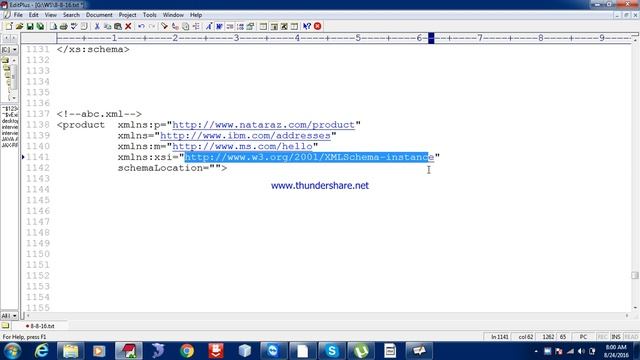Open the Help menu
The image size is (640, 360).
click(196, 15)
